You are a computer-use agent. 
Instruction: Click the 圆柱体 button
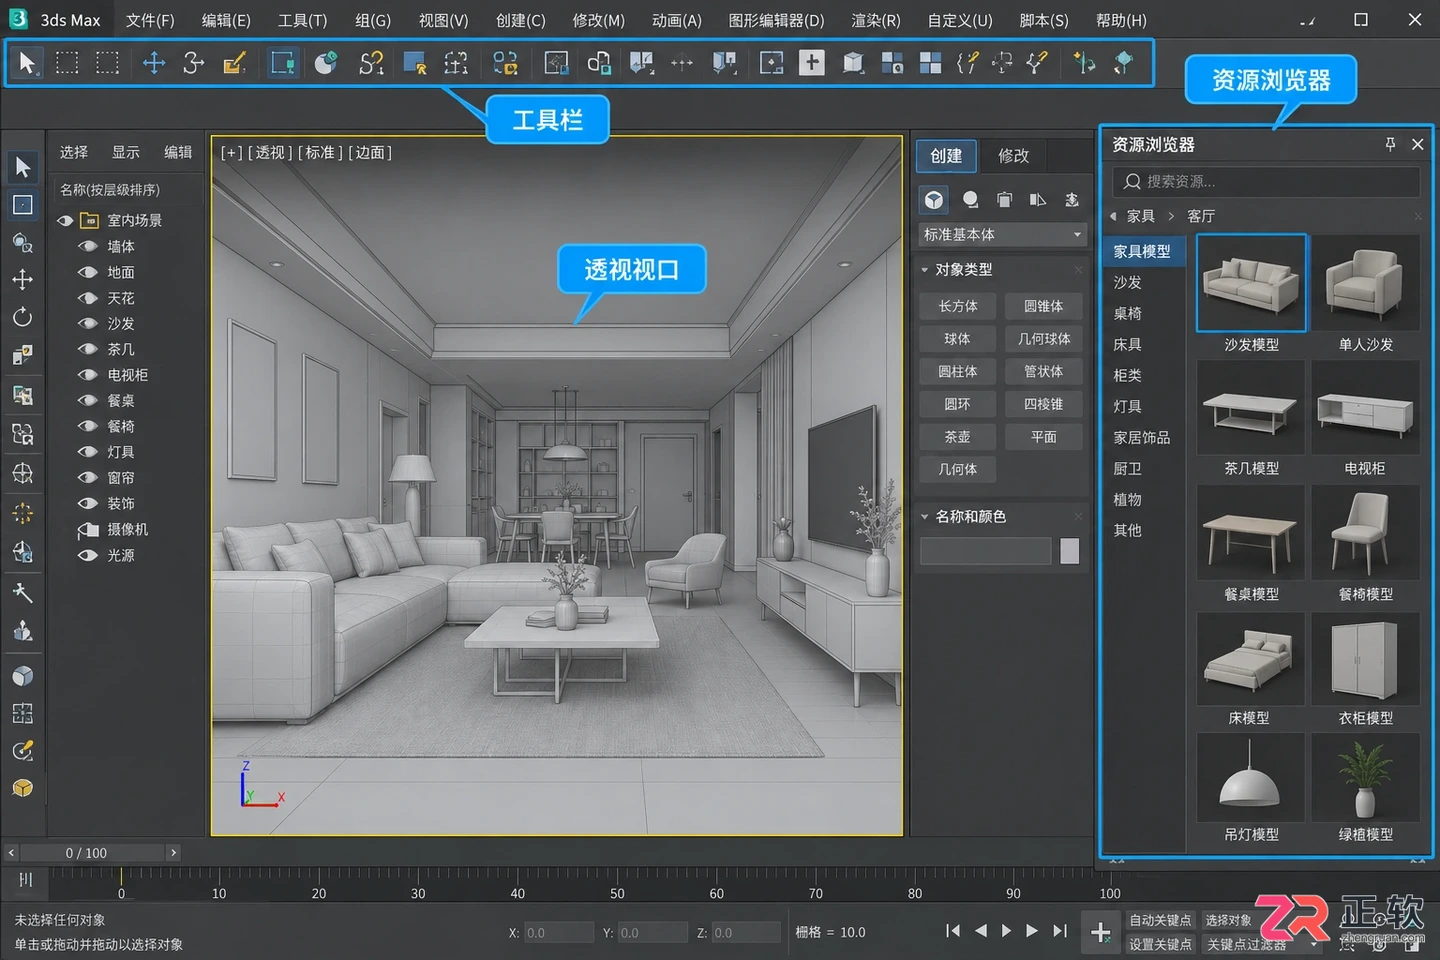pos(958,371)
